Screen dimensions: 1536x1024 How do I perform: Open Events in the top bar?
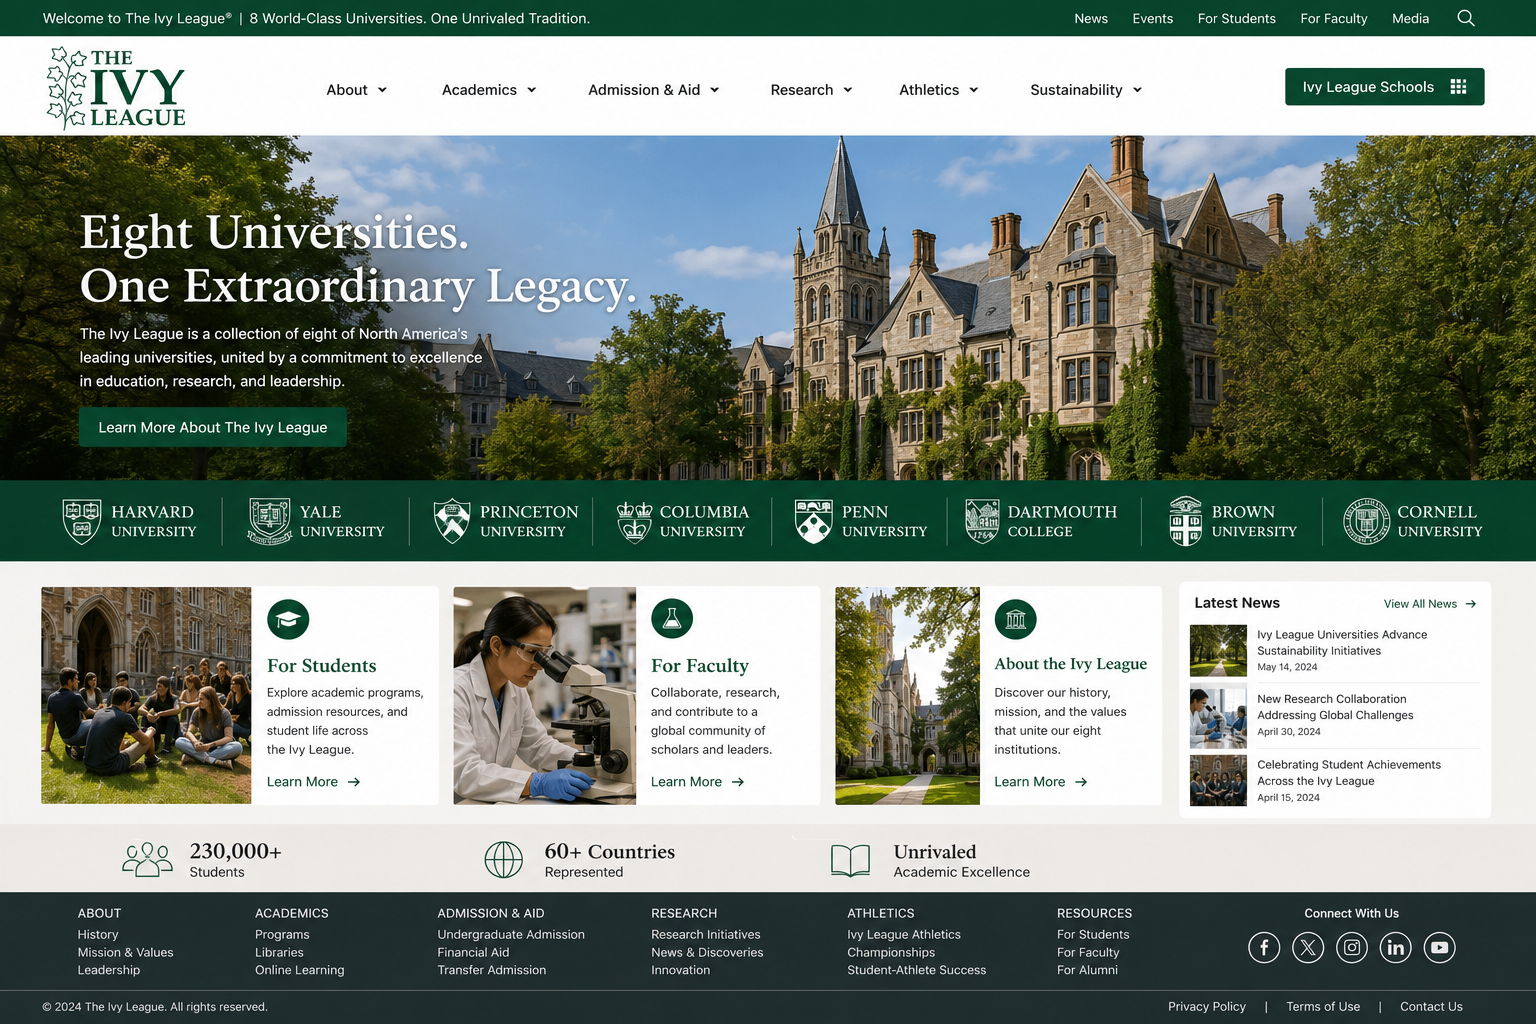(1153, 18)
